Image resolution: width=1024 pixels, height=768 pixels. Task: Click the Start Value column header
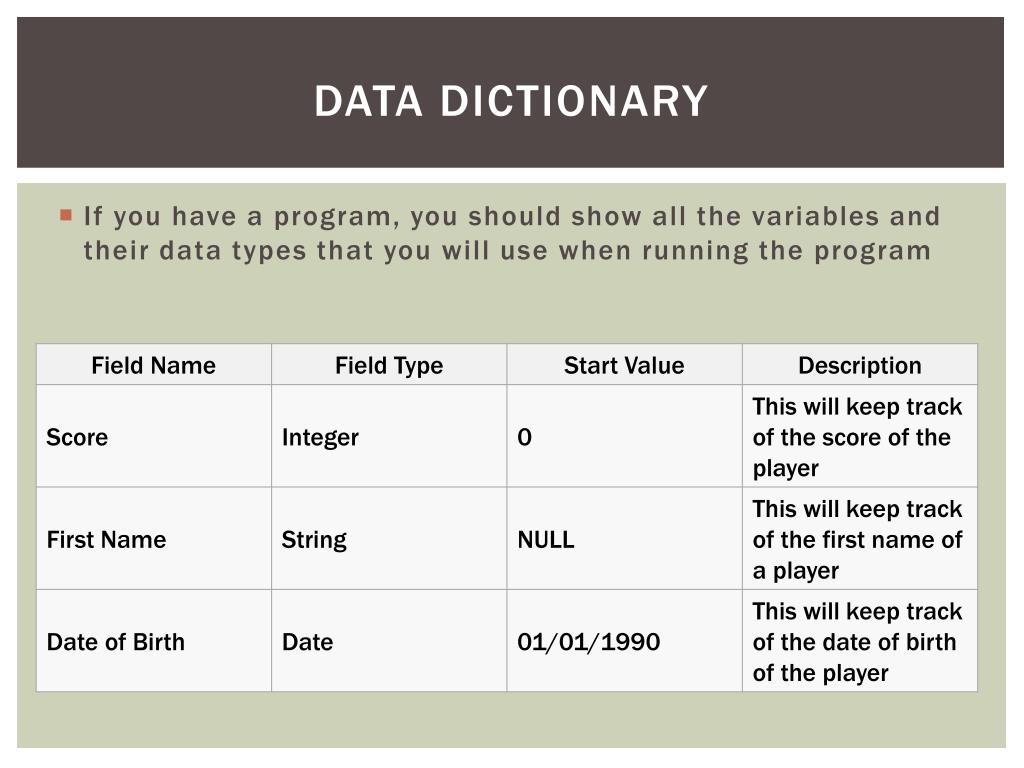pos(624,364)
